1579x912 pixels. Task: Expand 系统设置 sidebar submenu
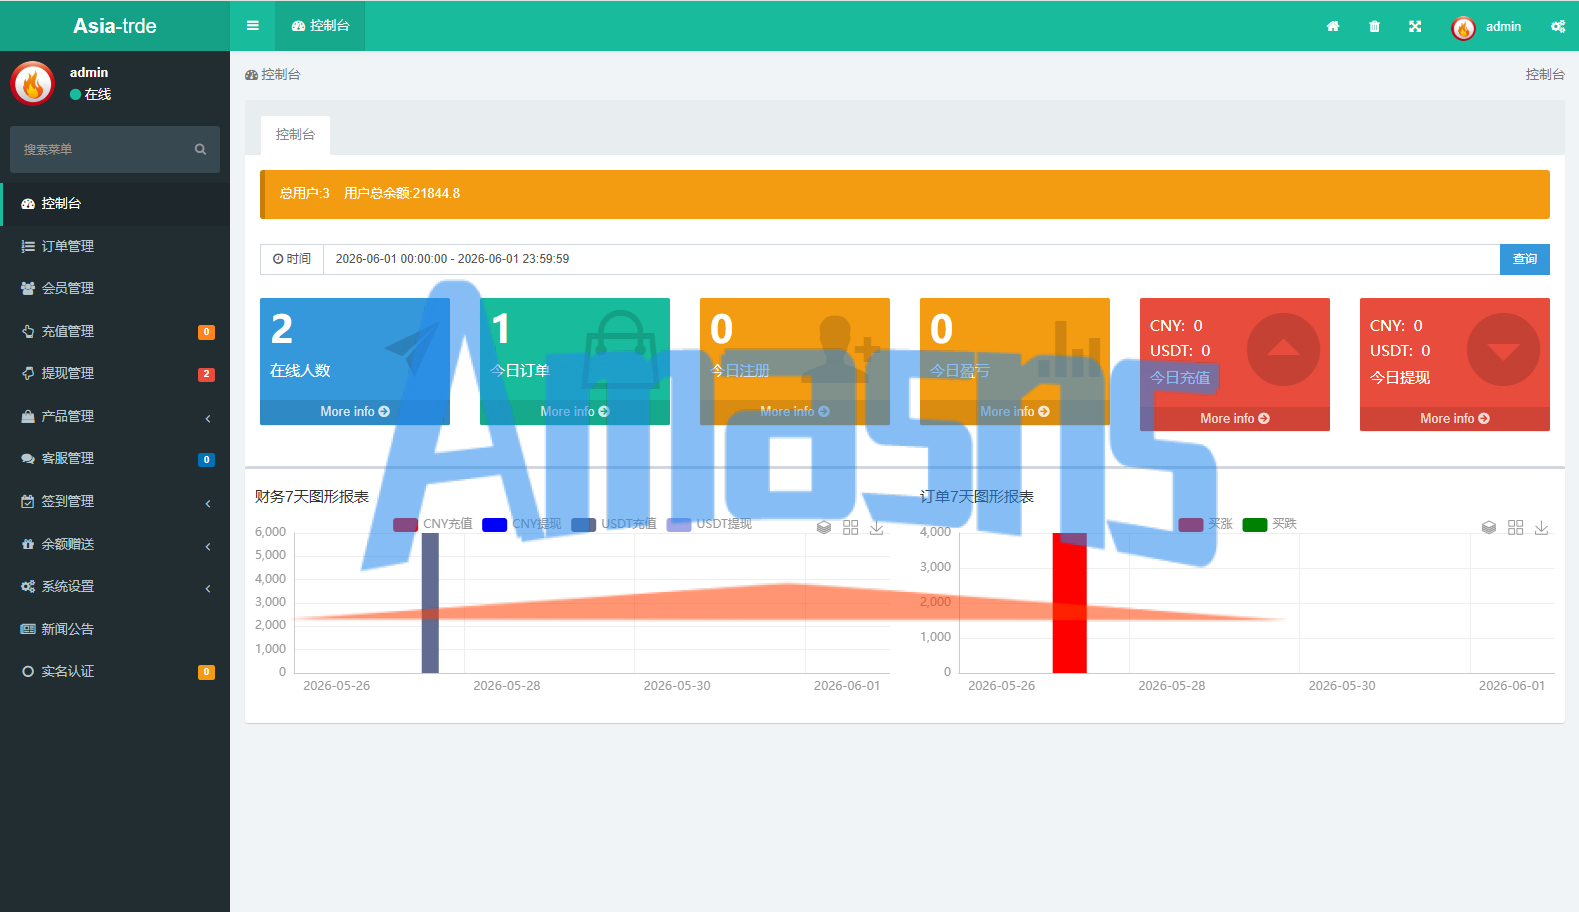pos(115,586)
